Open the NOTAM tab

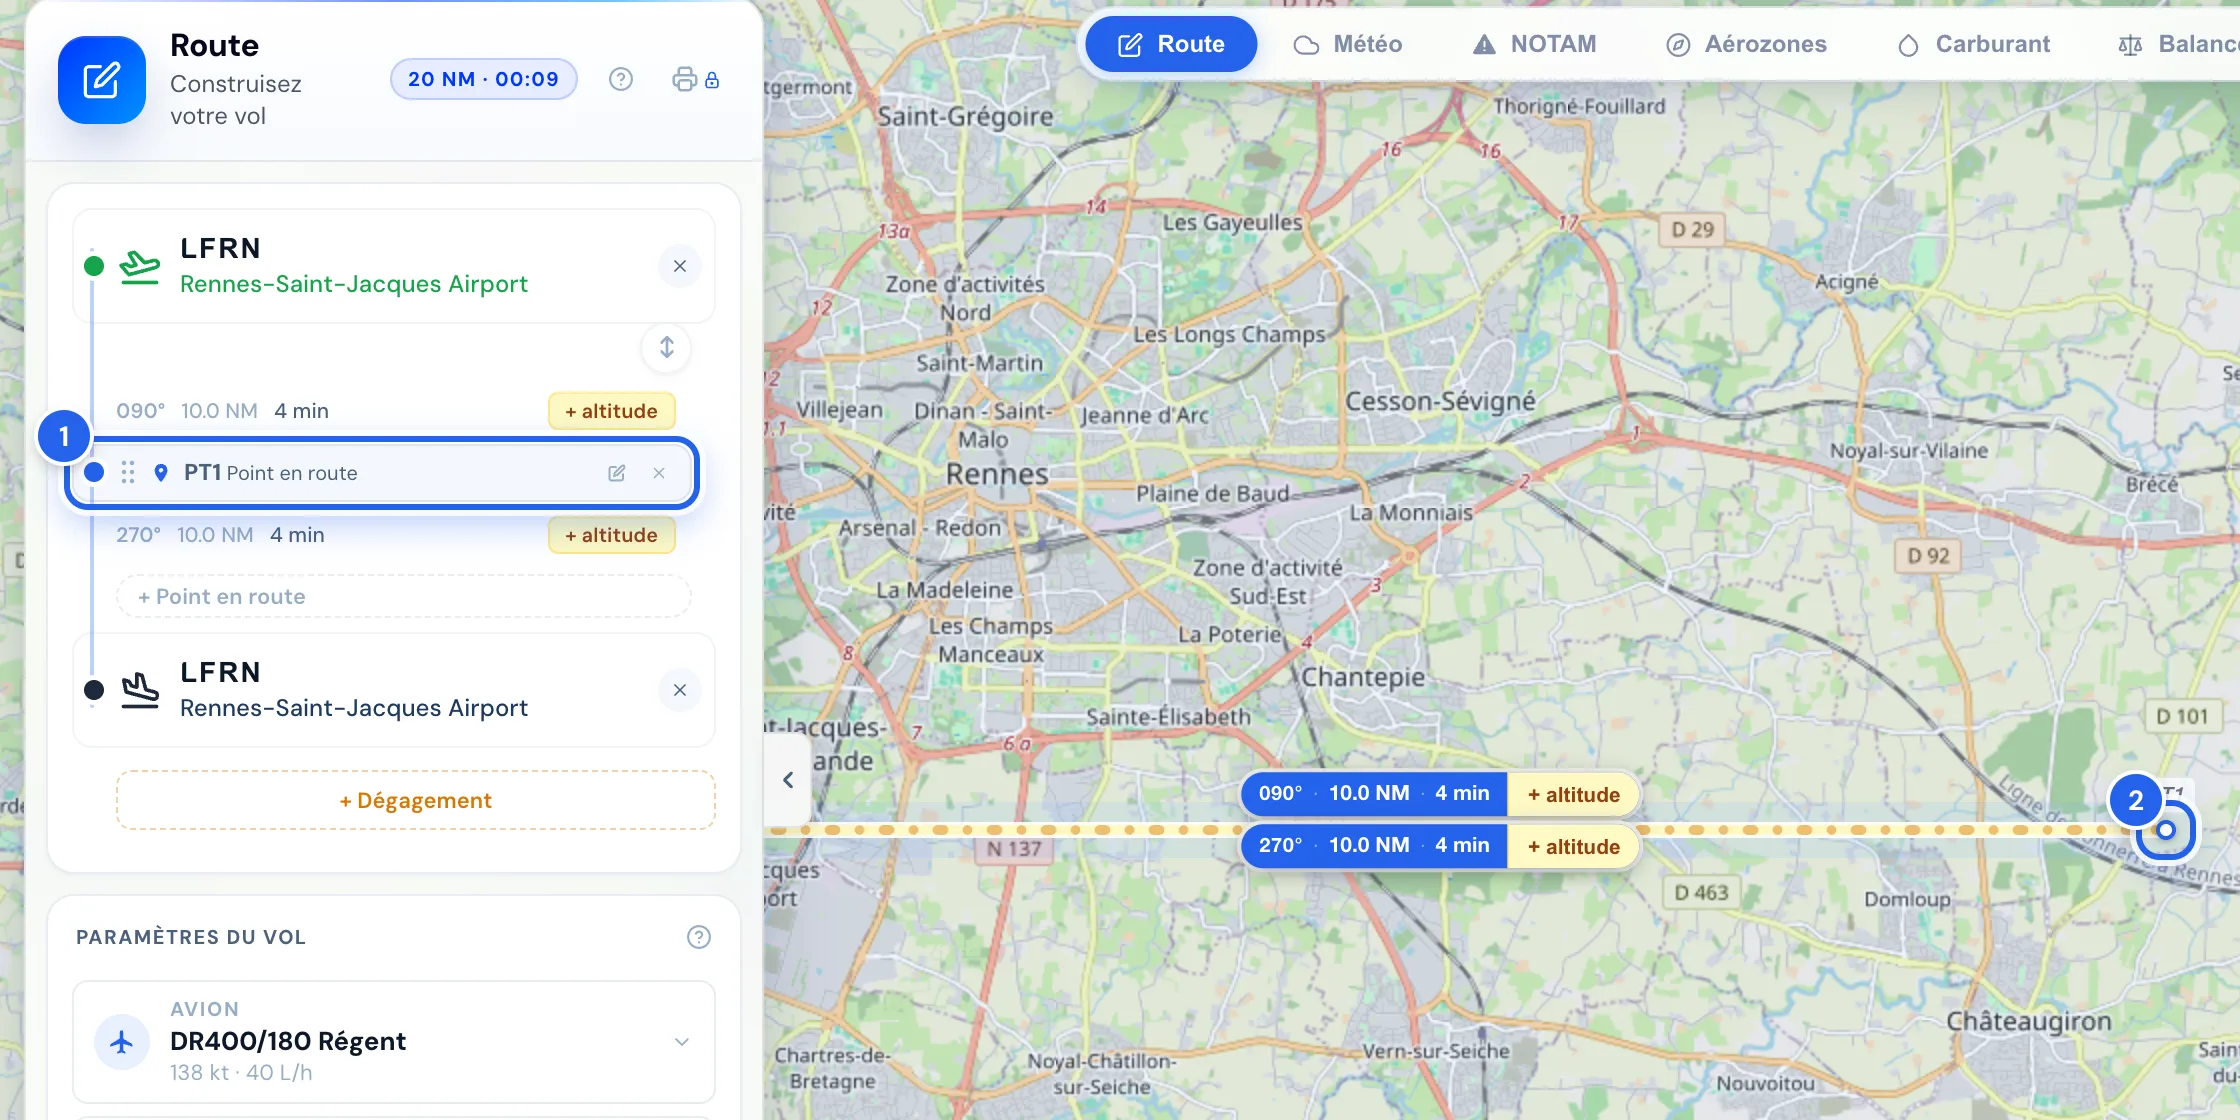point(1535,44)
